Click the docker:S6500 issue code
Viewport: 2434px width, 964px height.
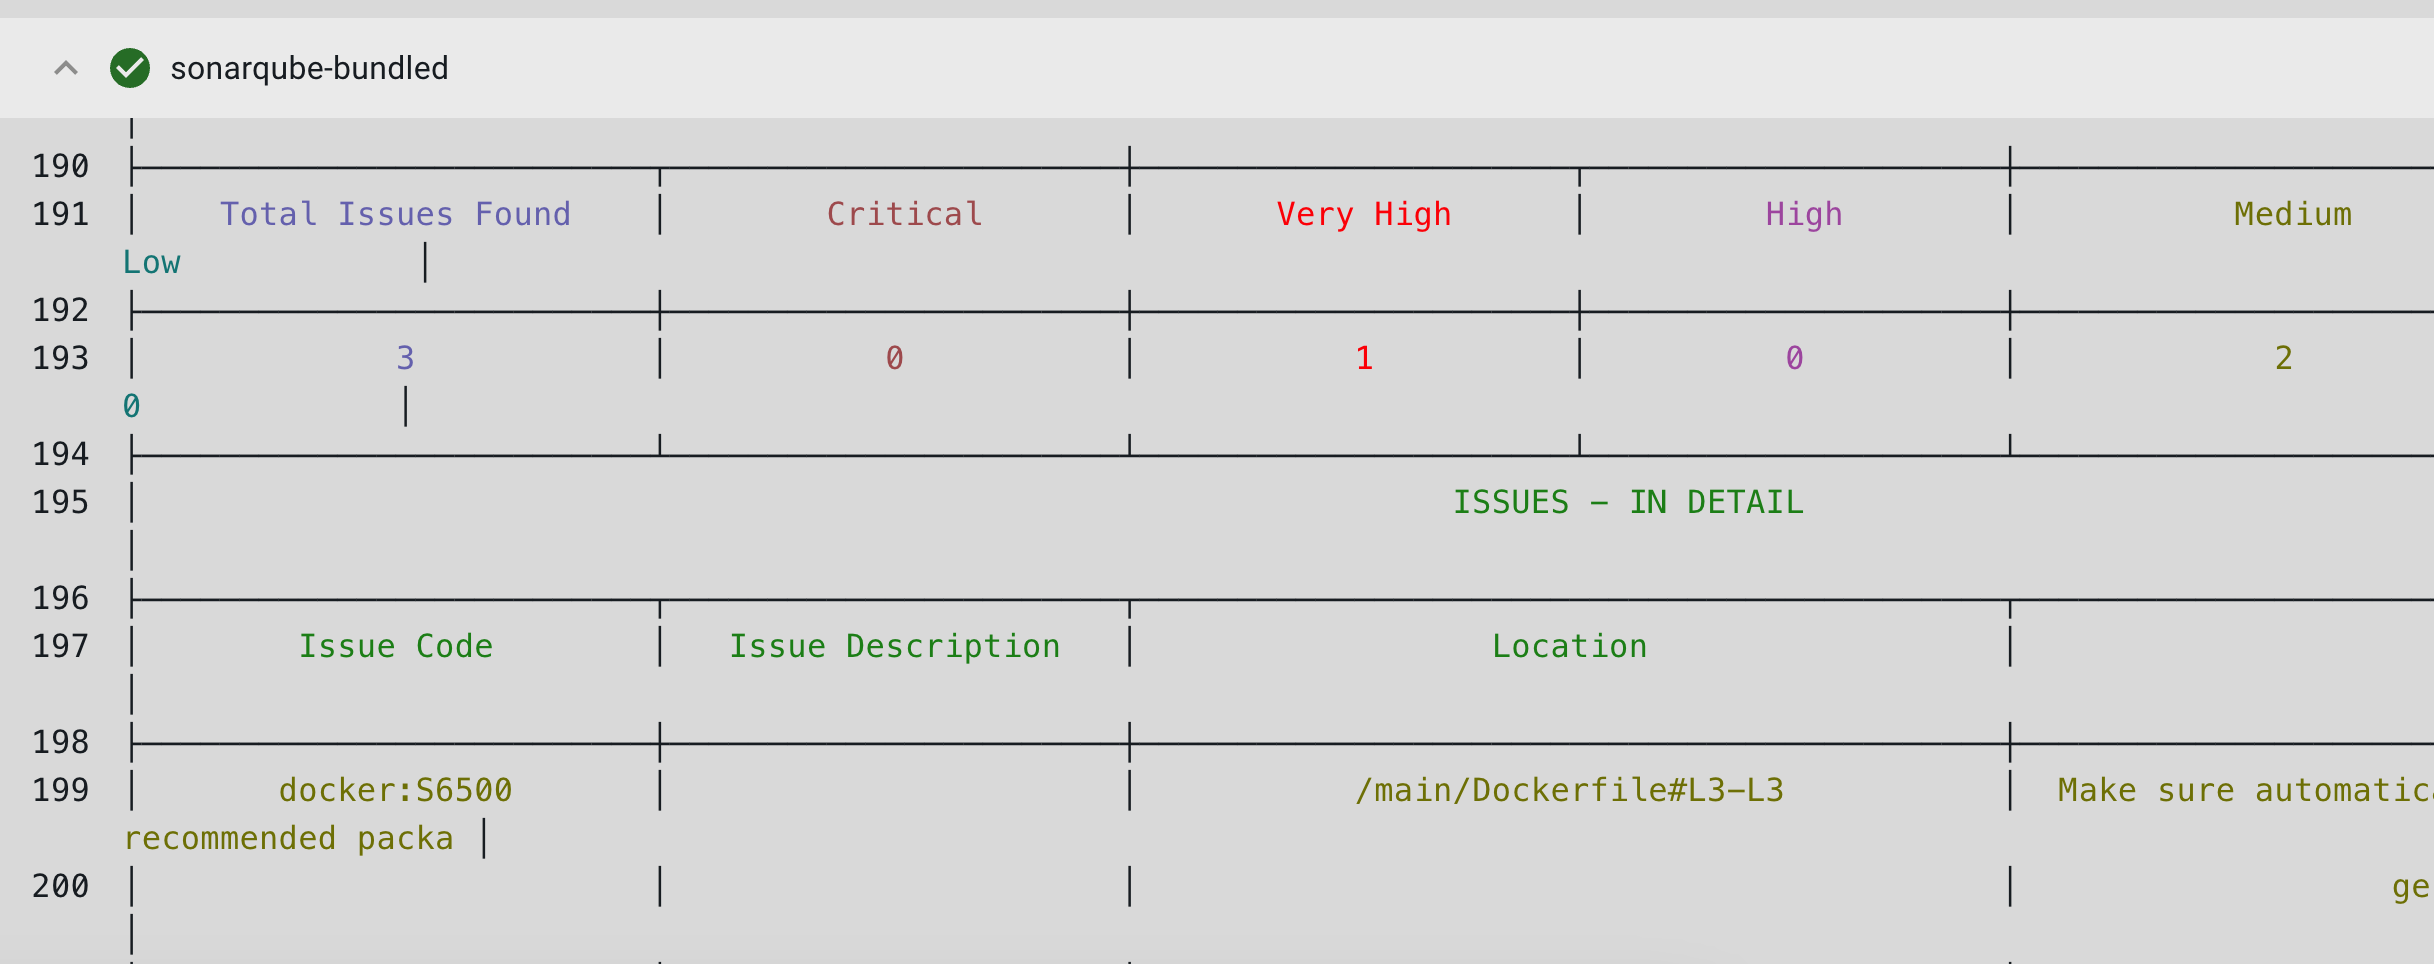click(395, 790)
